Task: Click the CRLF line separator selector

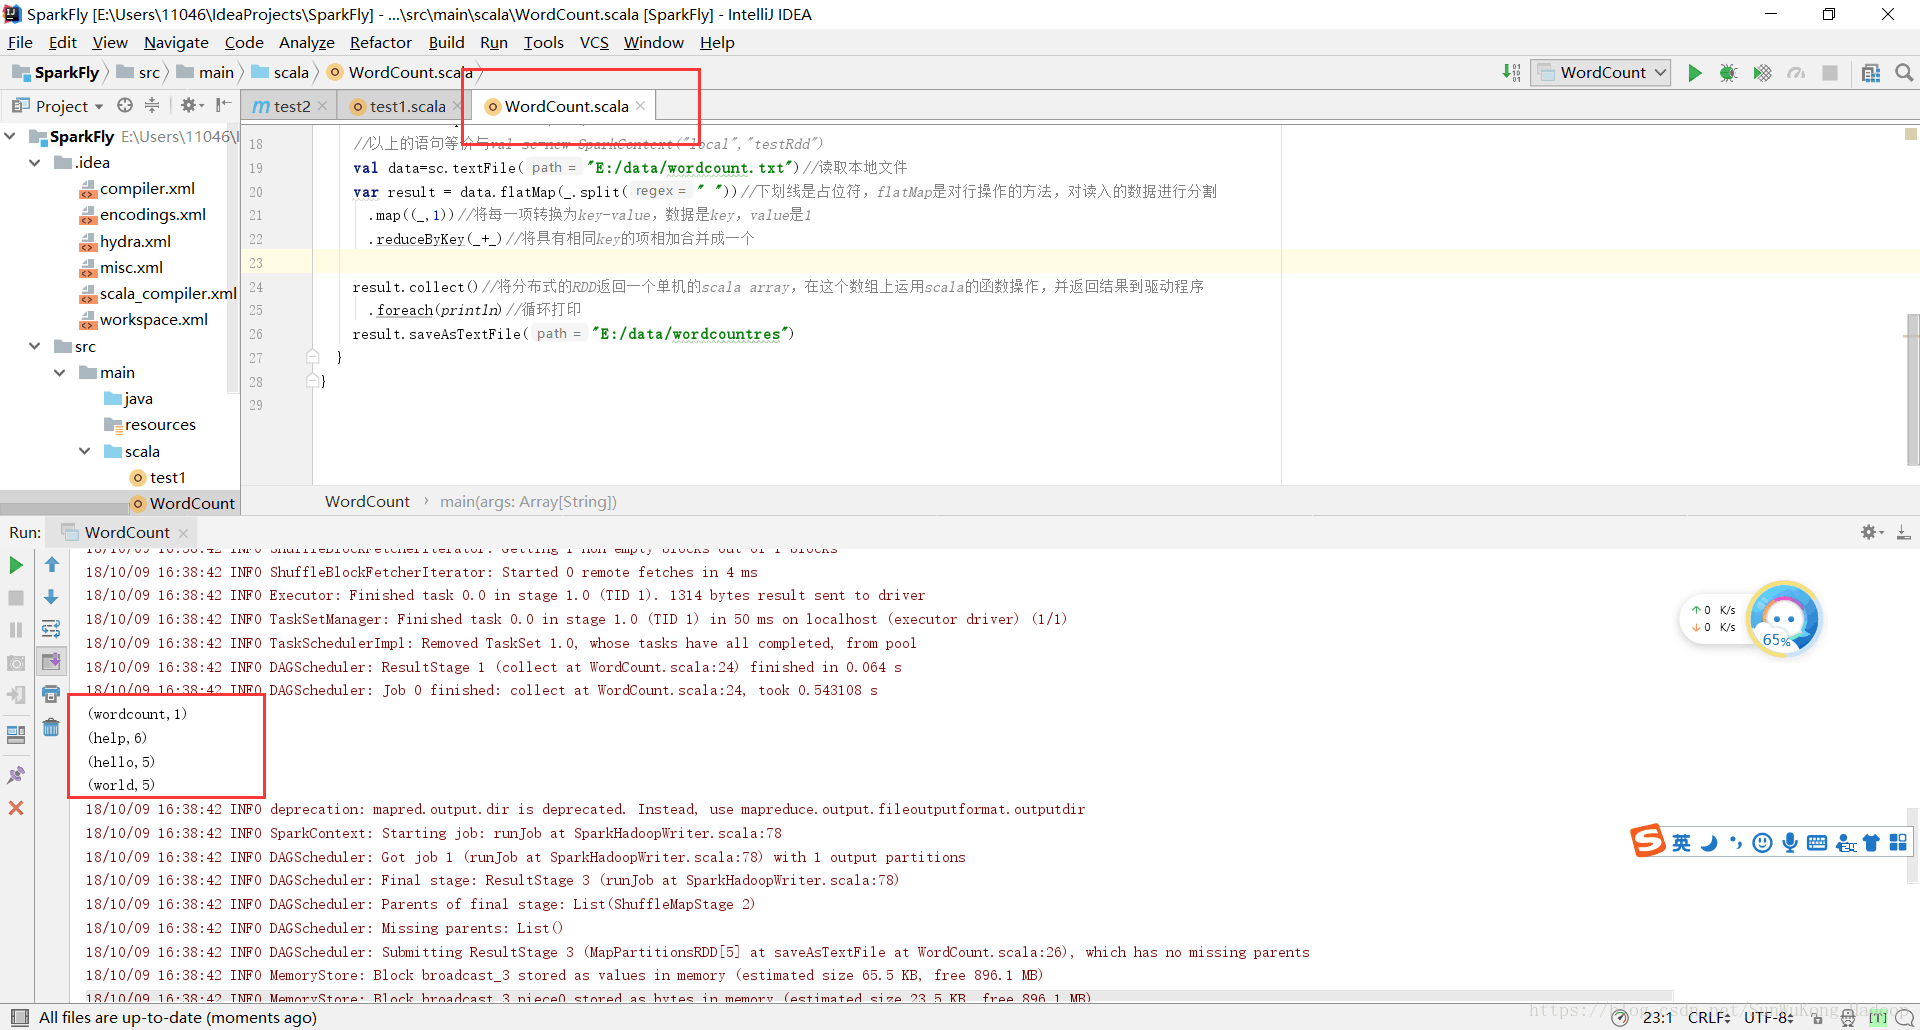Action: click(x=1709, y=1017)
